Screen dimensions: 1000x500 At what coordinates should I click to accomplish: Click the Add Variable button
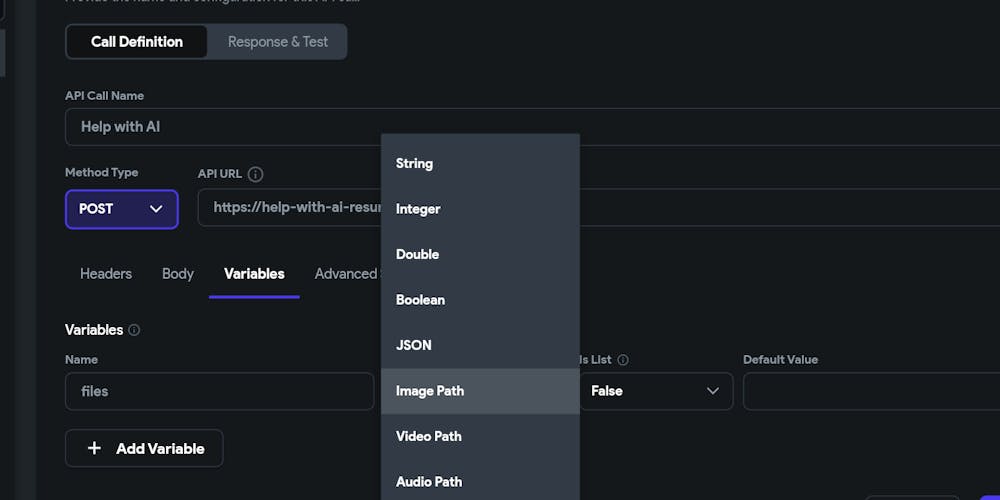point(144,448)
